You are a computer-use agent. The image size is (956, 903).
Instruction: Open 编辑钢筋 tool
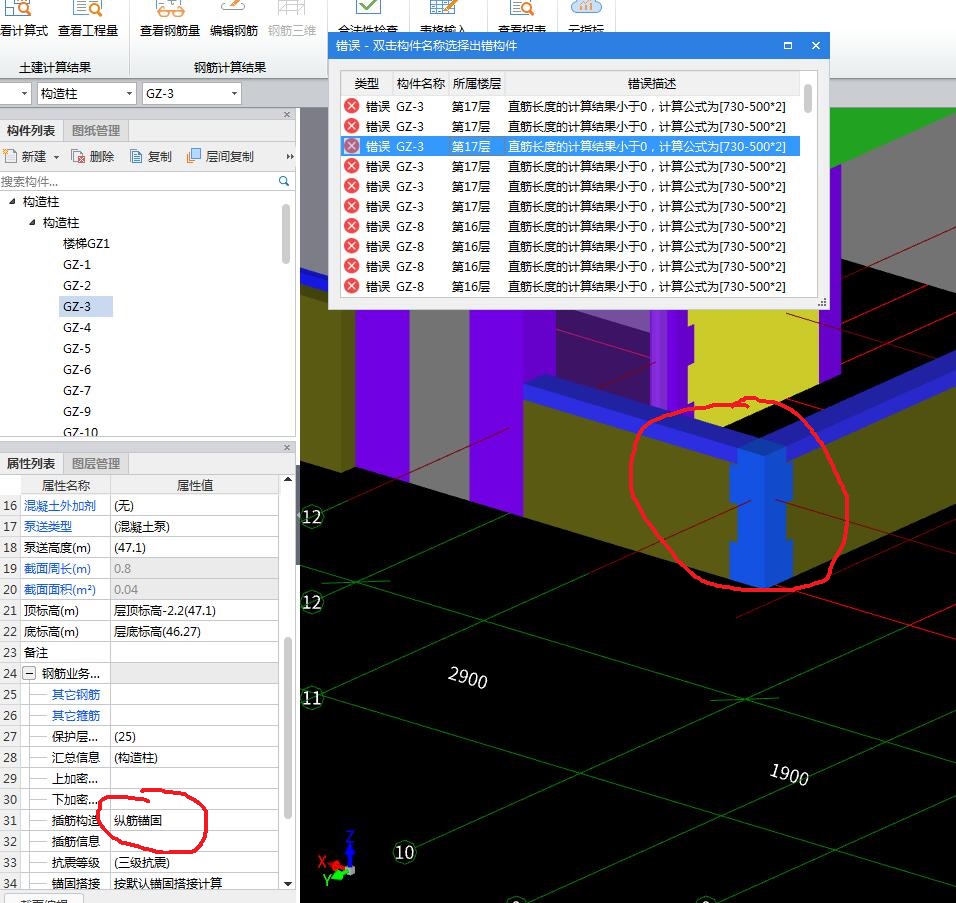pos(234,20)
